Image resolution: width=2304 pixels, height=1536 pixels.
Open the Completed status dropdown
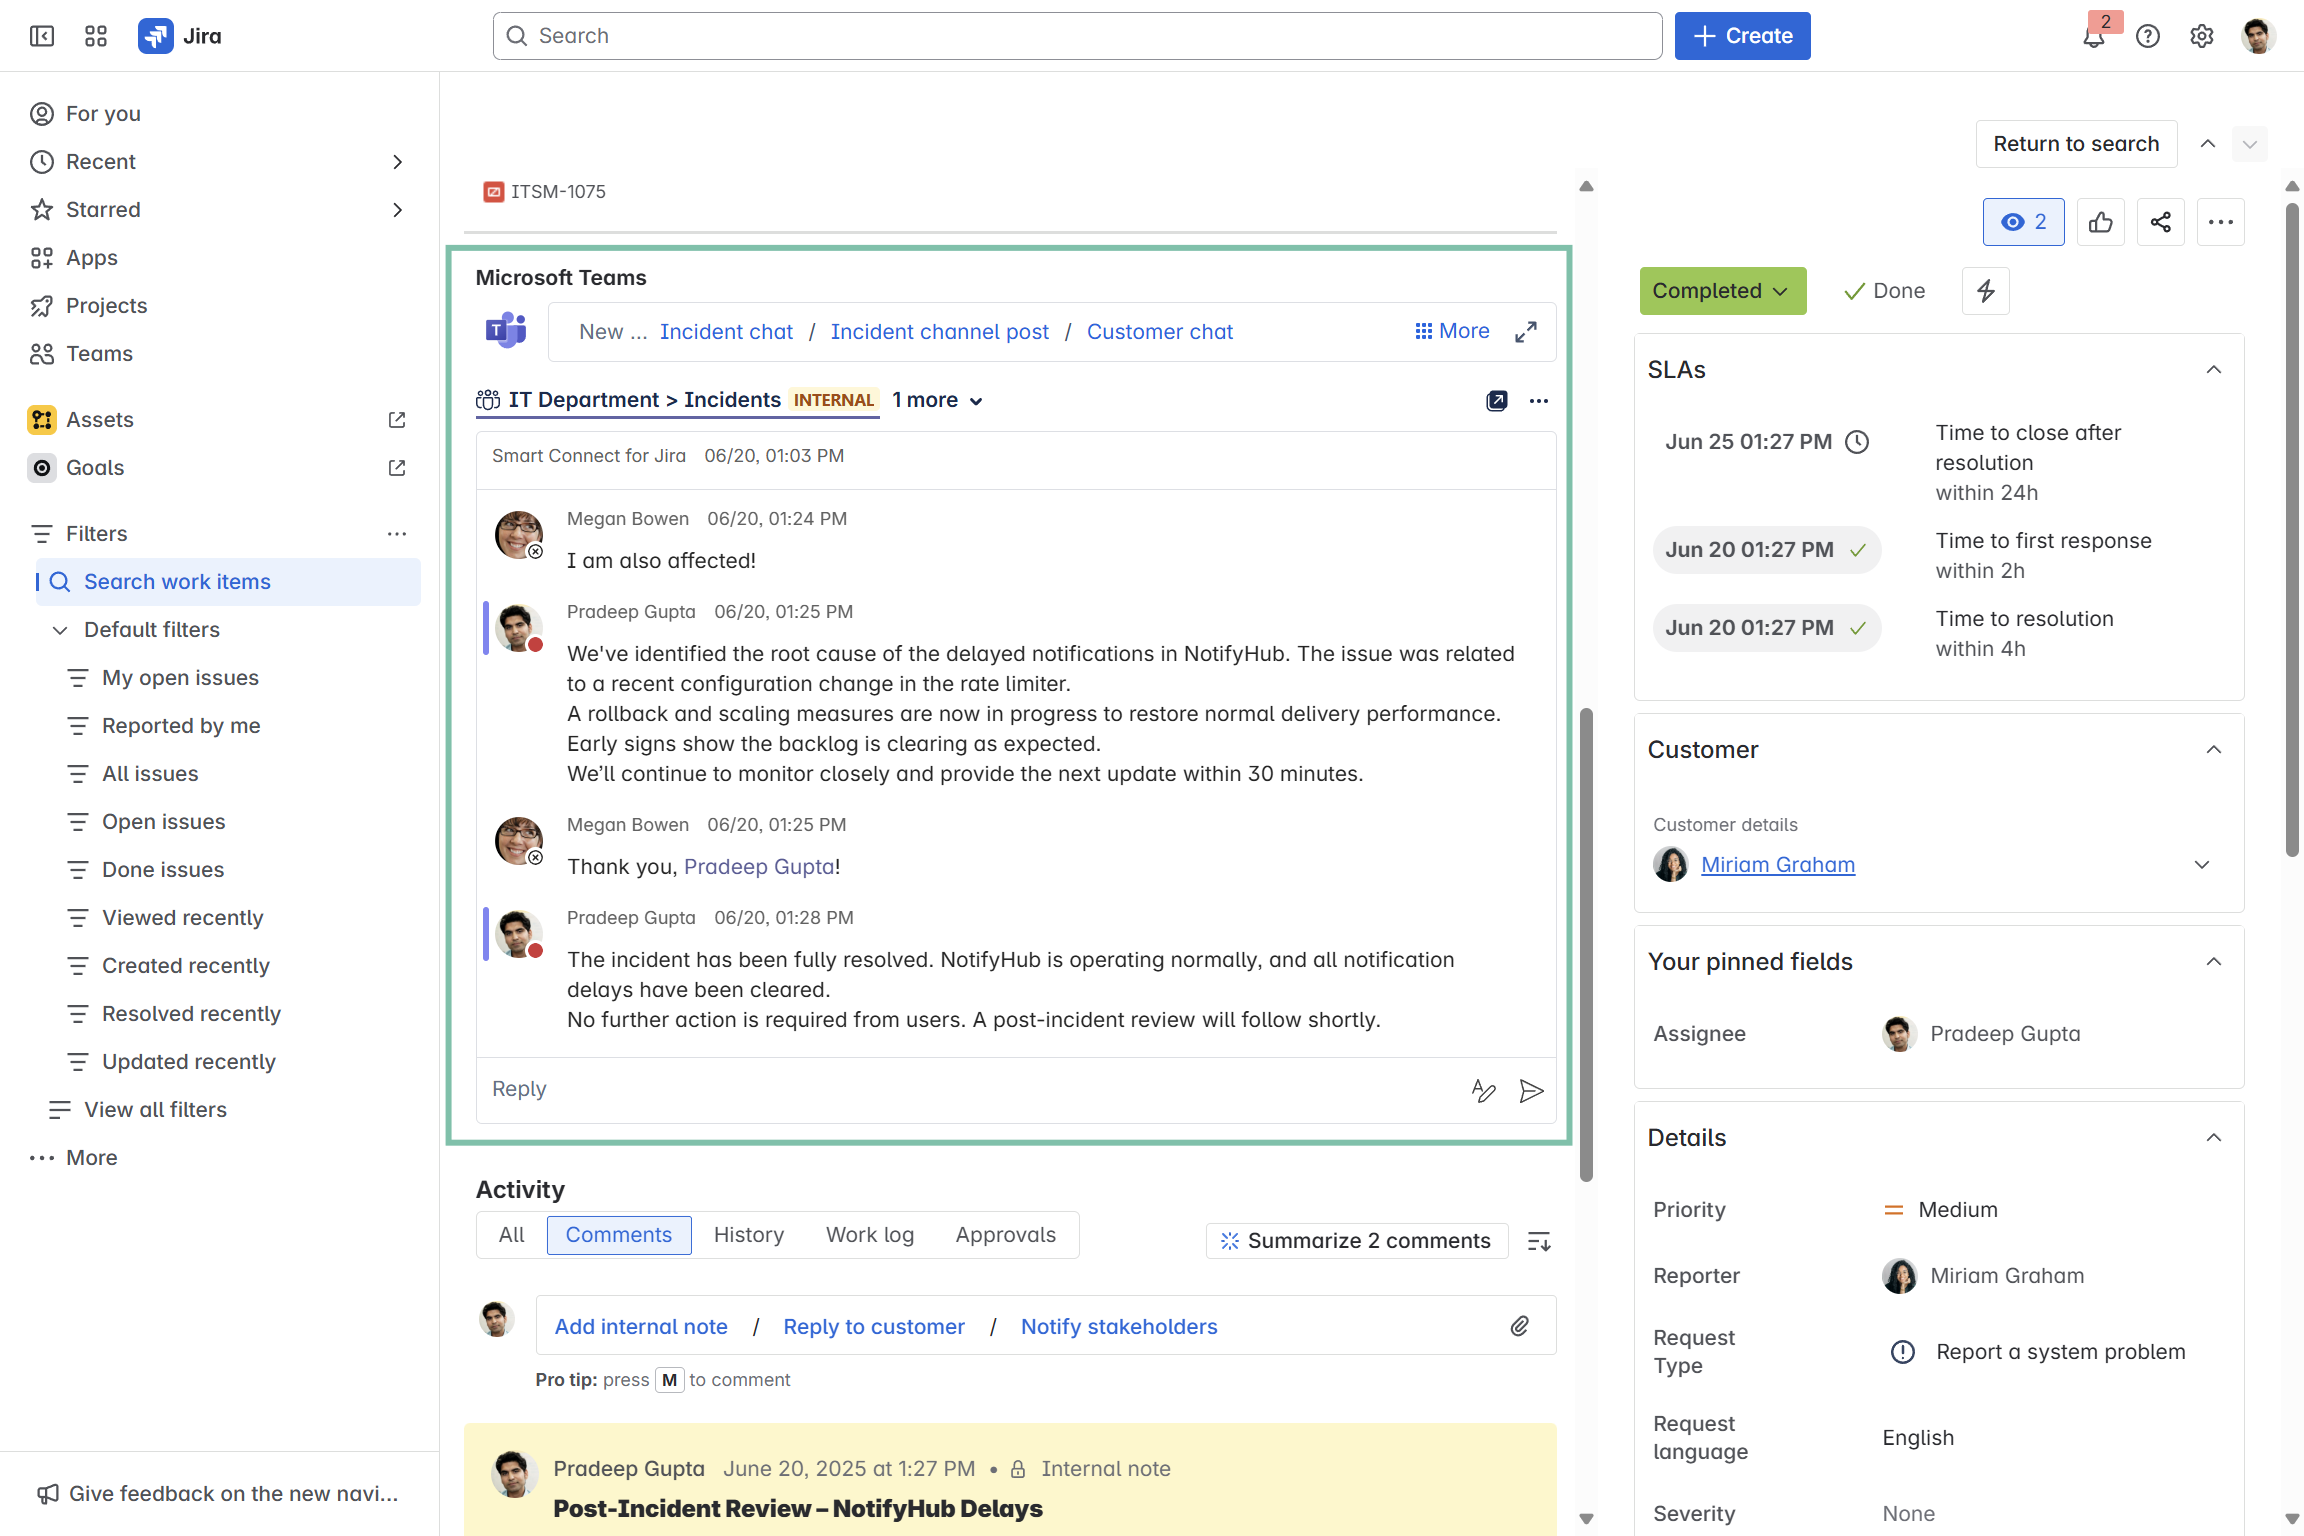click(x=1722, y=291)
